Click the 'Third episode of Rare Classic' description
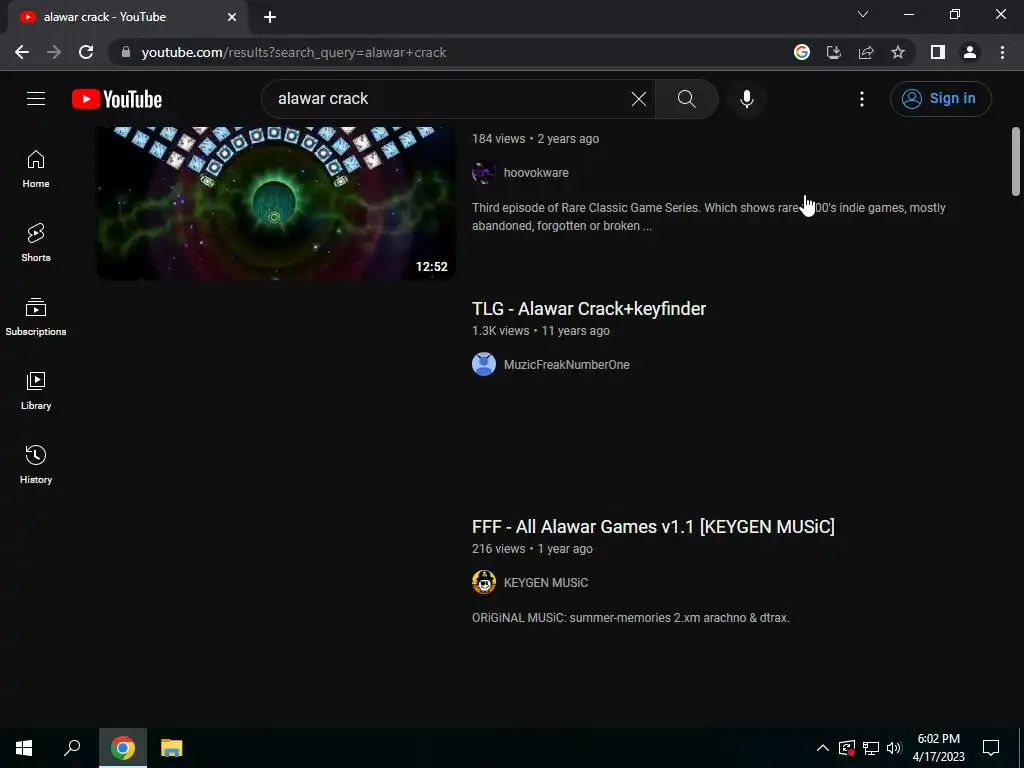 (709, 217)
